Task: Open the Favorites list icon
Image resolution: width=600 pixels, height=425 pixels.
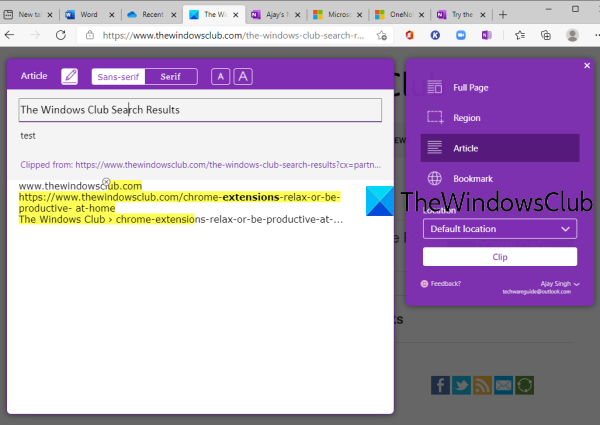Action: [x=520, y=35]
